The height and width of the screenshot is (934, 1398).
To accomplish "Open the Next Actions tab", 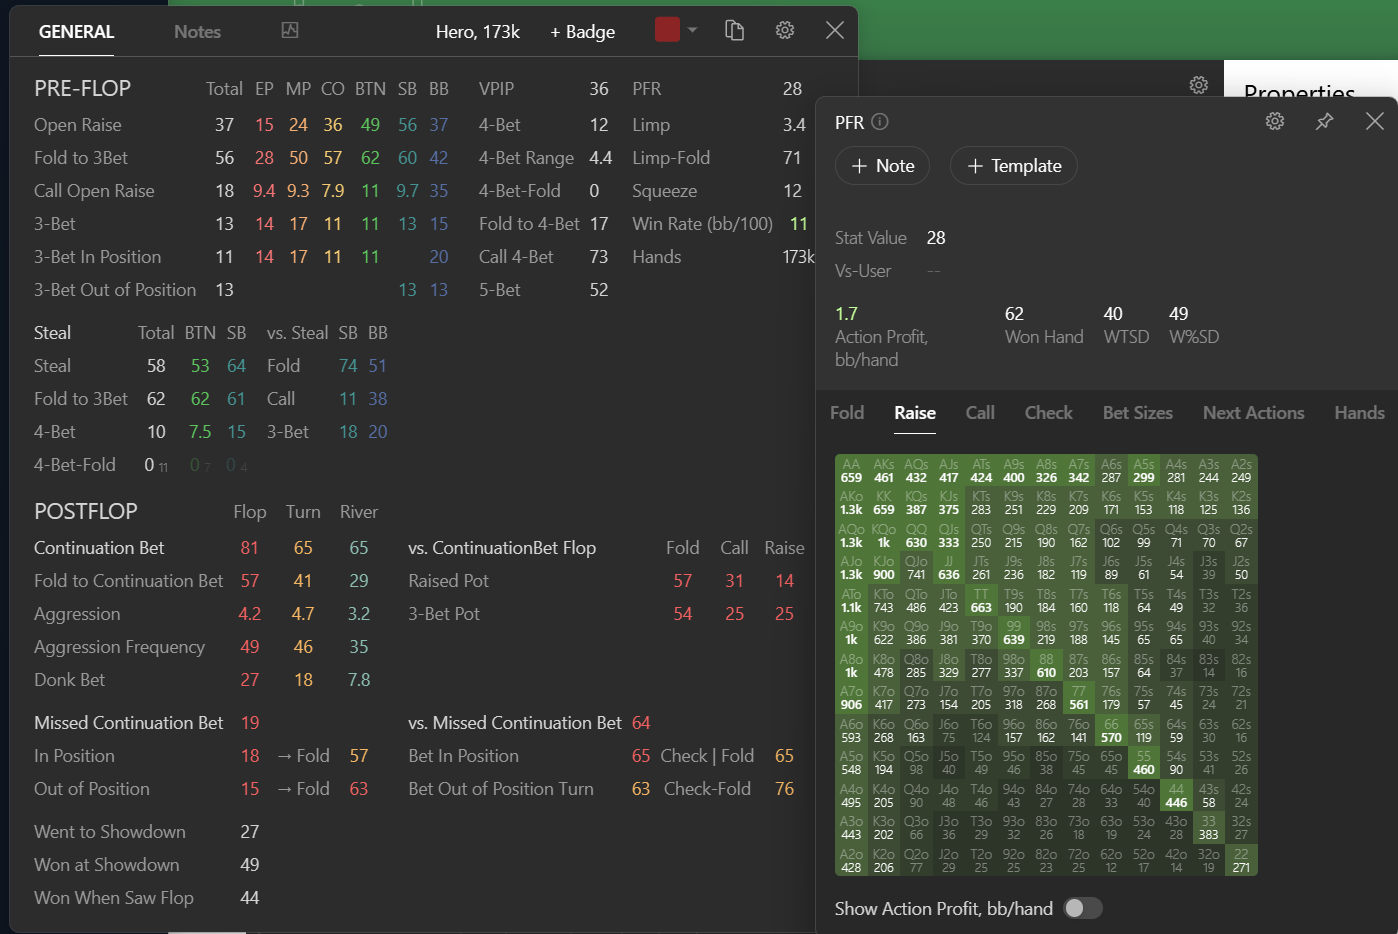I will (1253, 413).
